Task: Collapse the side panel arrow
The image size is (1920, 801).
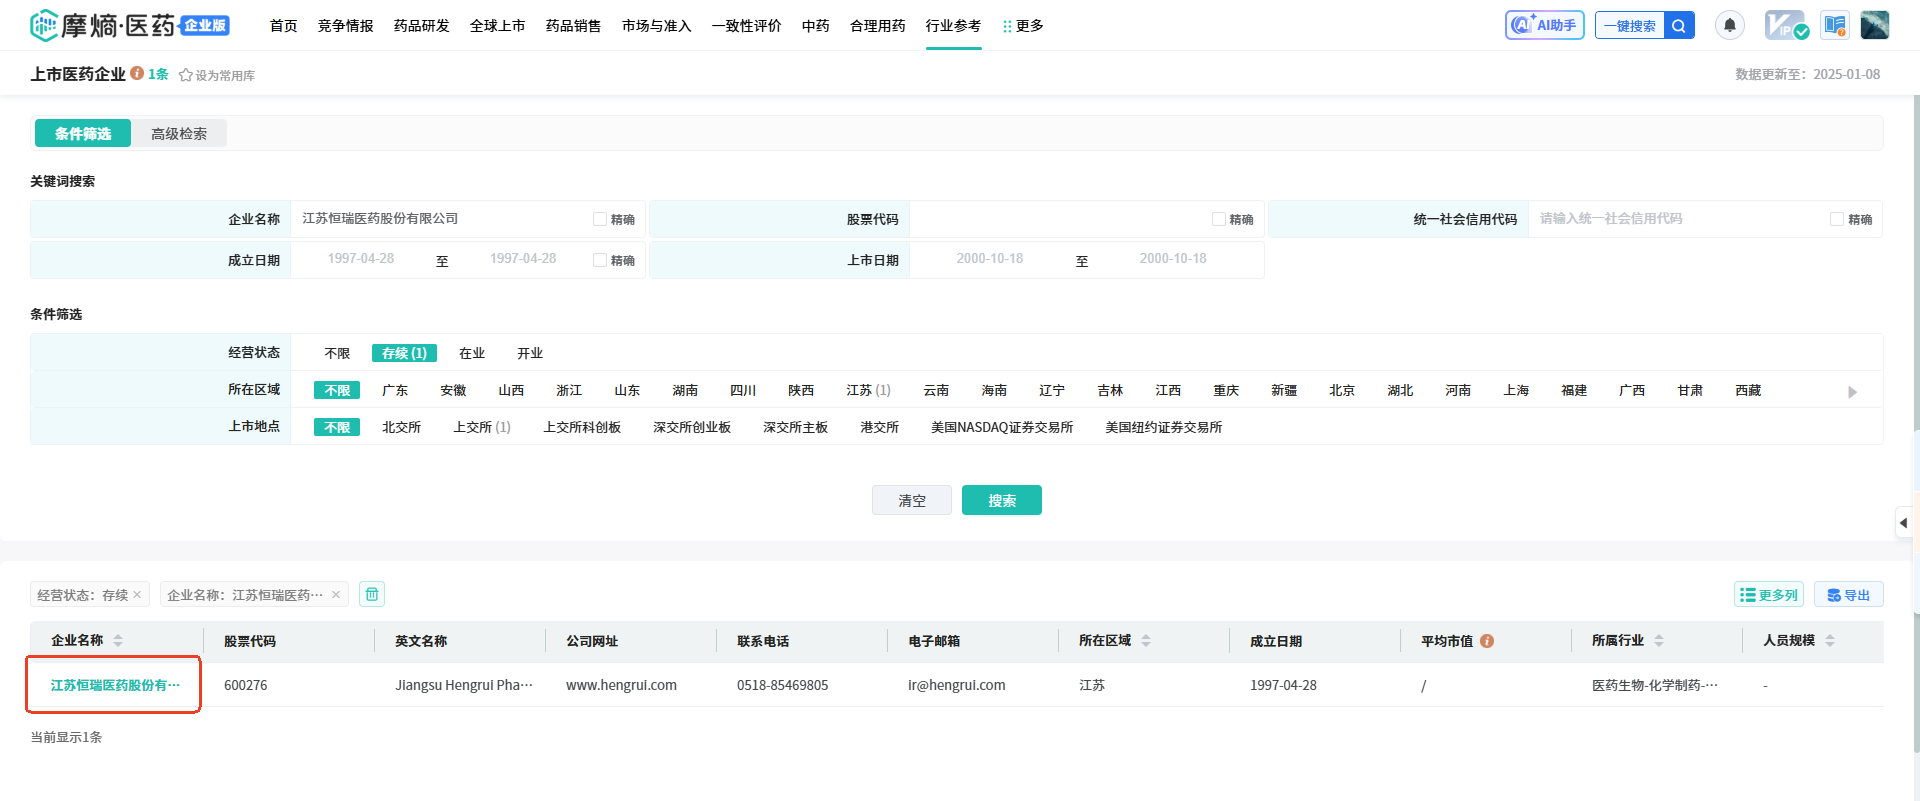Action: click(1903, 522)
